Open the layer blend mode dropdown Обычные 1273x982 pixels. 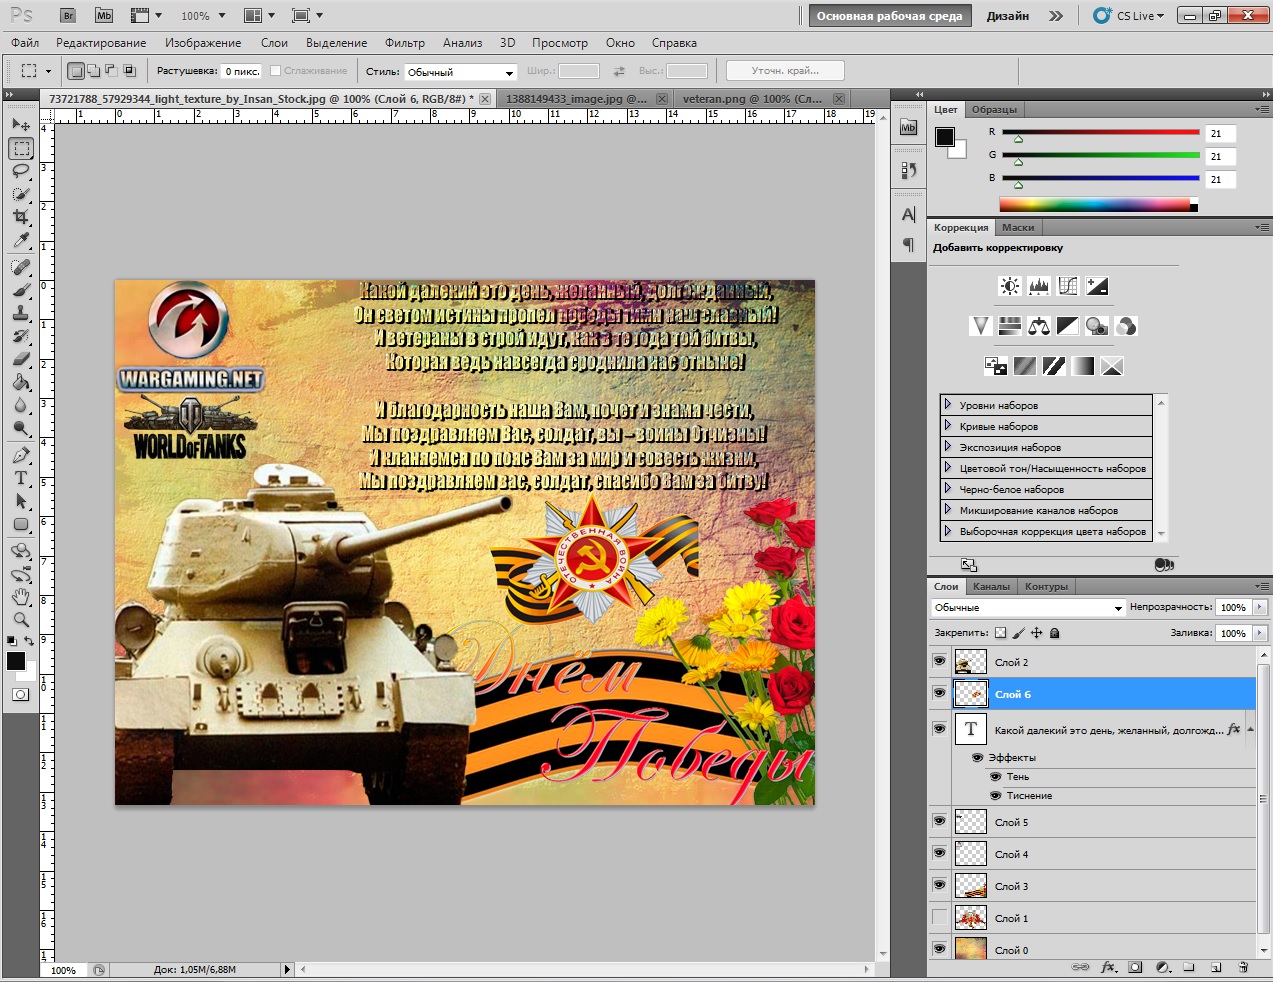tap(1028, 608)
